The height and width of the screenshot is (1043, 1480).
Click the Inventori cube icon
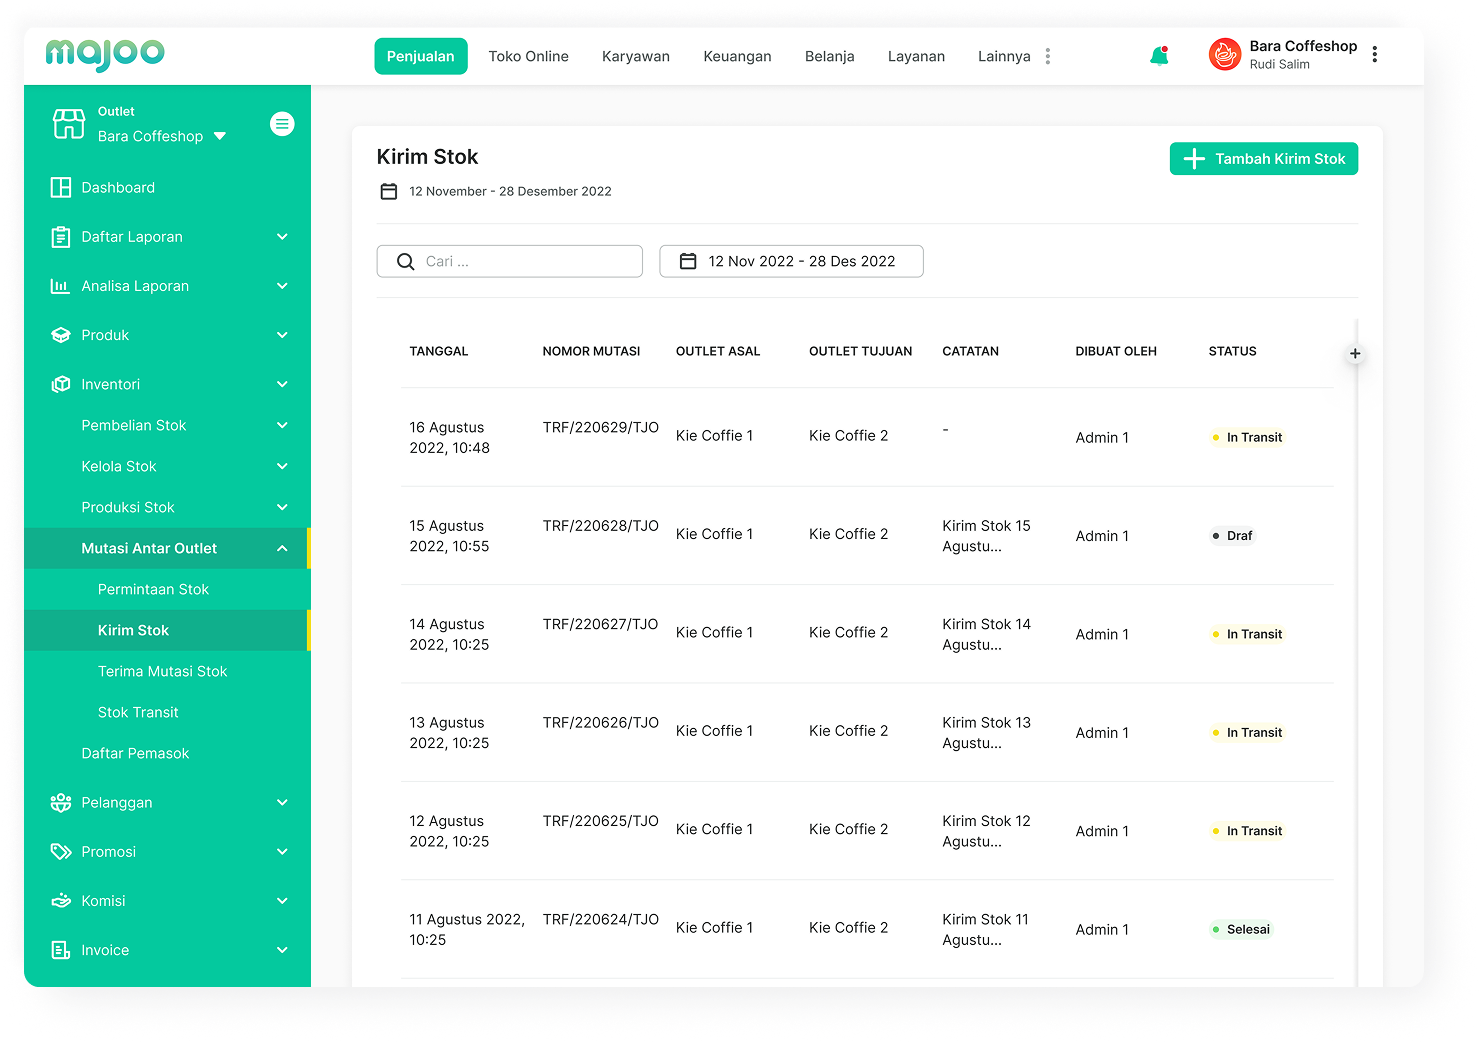[61, 384]
